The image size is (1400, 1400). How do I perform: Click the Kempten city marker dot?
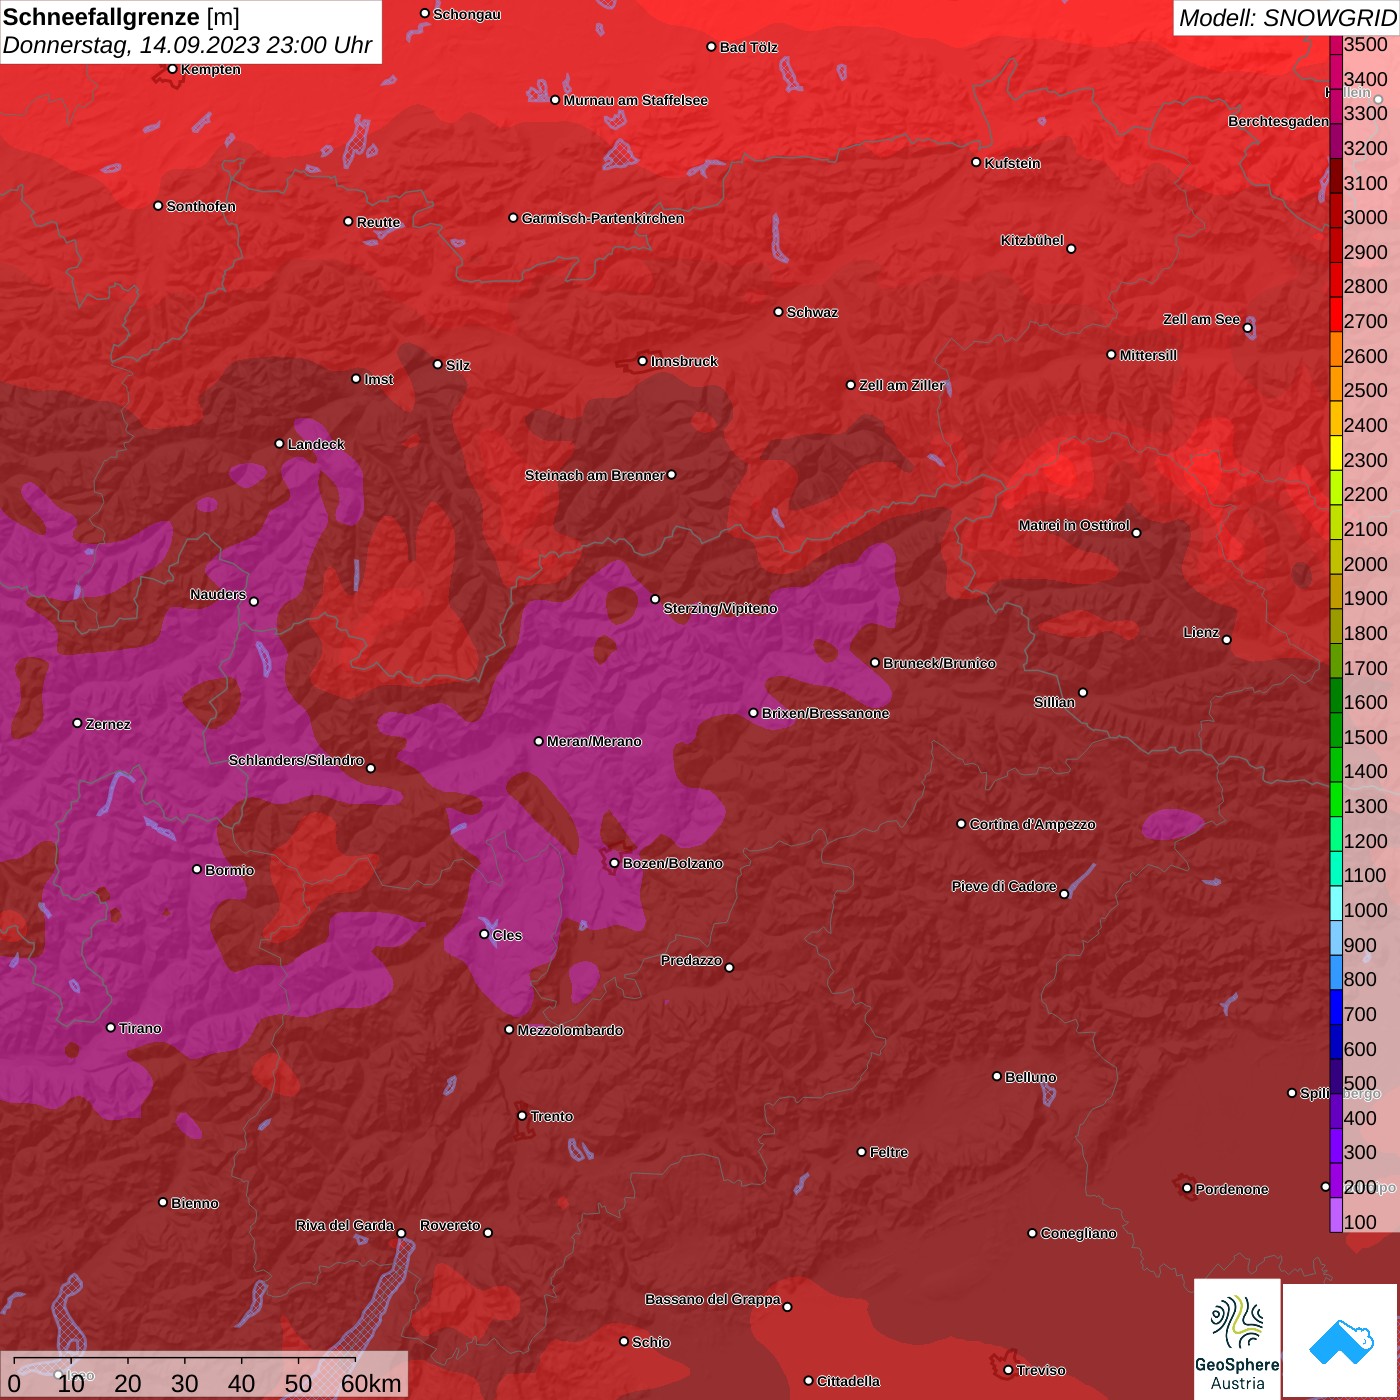pos(172,69)
